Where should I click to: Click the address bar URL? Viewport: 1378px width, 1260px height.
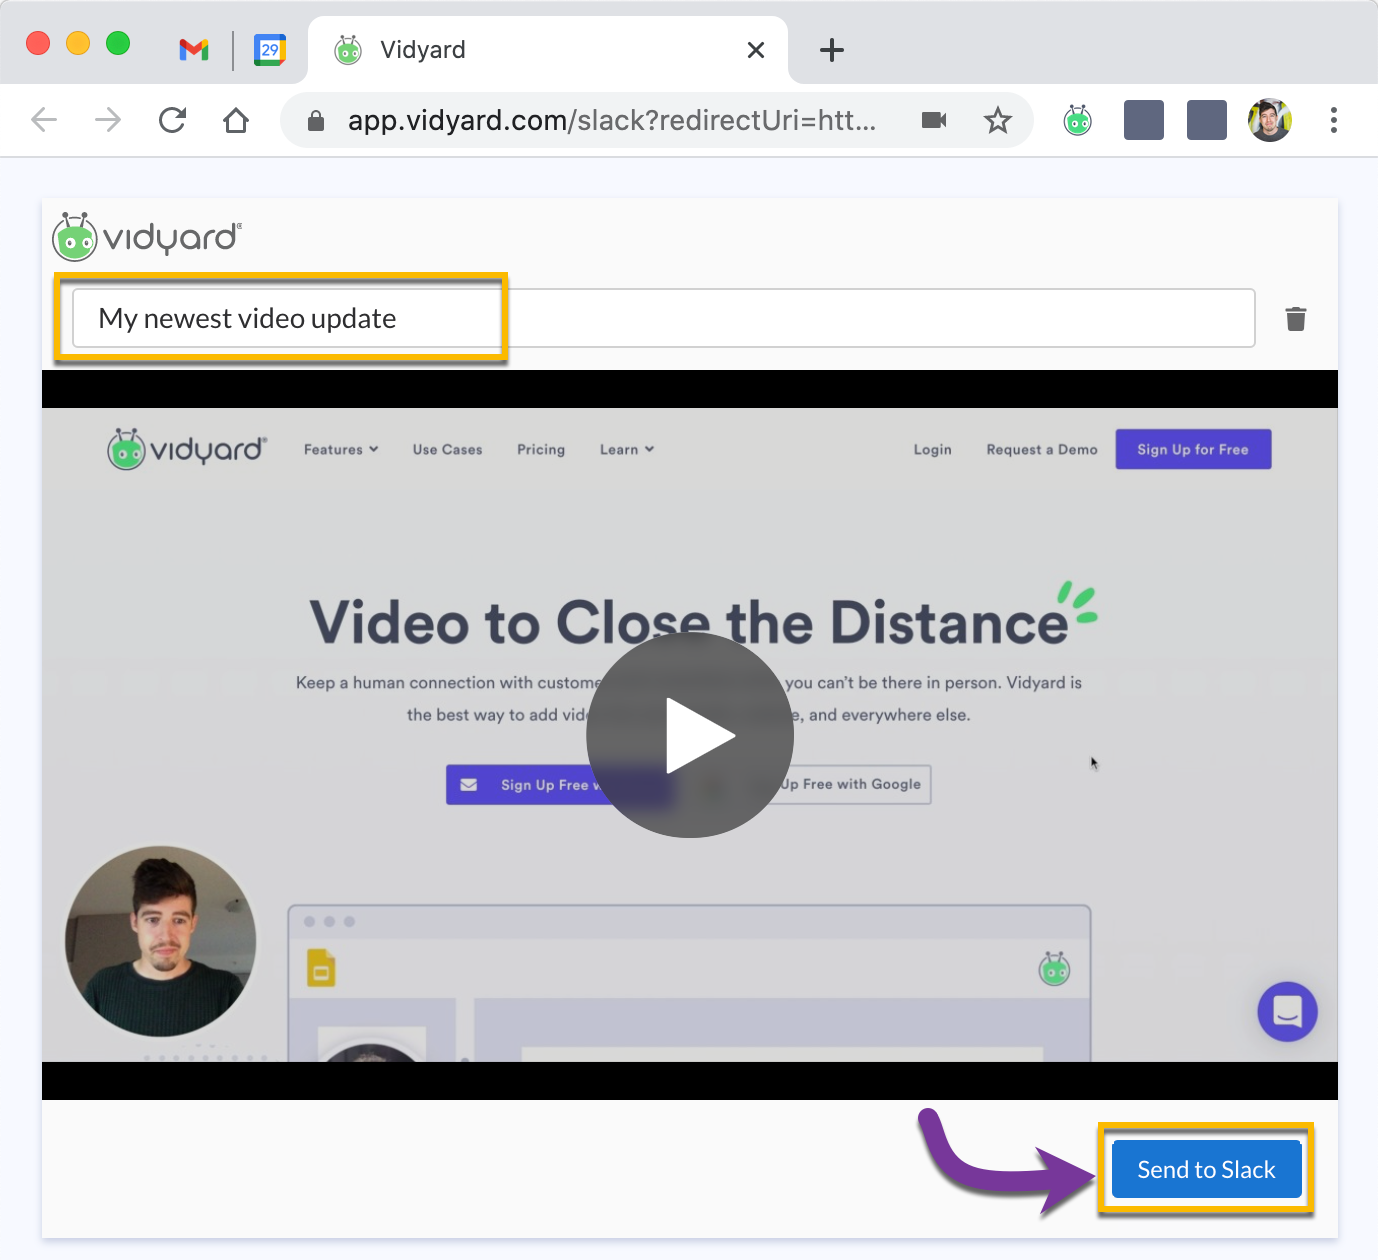(612, 121)
